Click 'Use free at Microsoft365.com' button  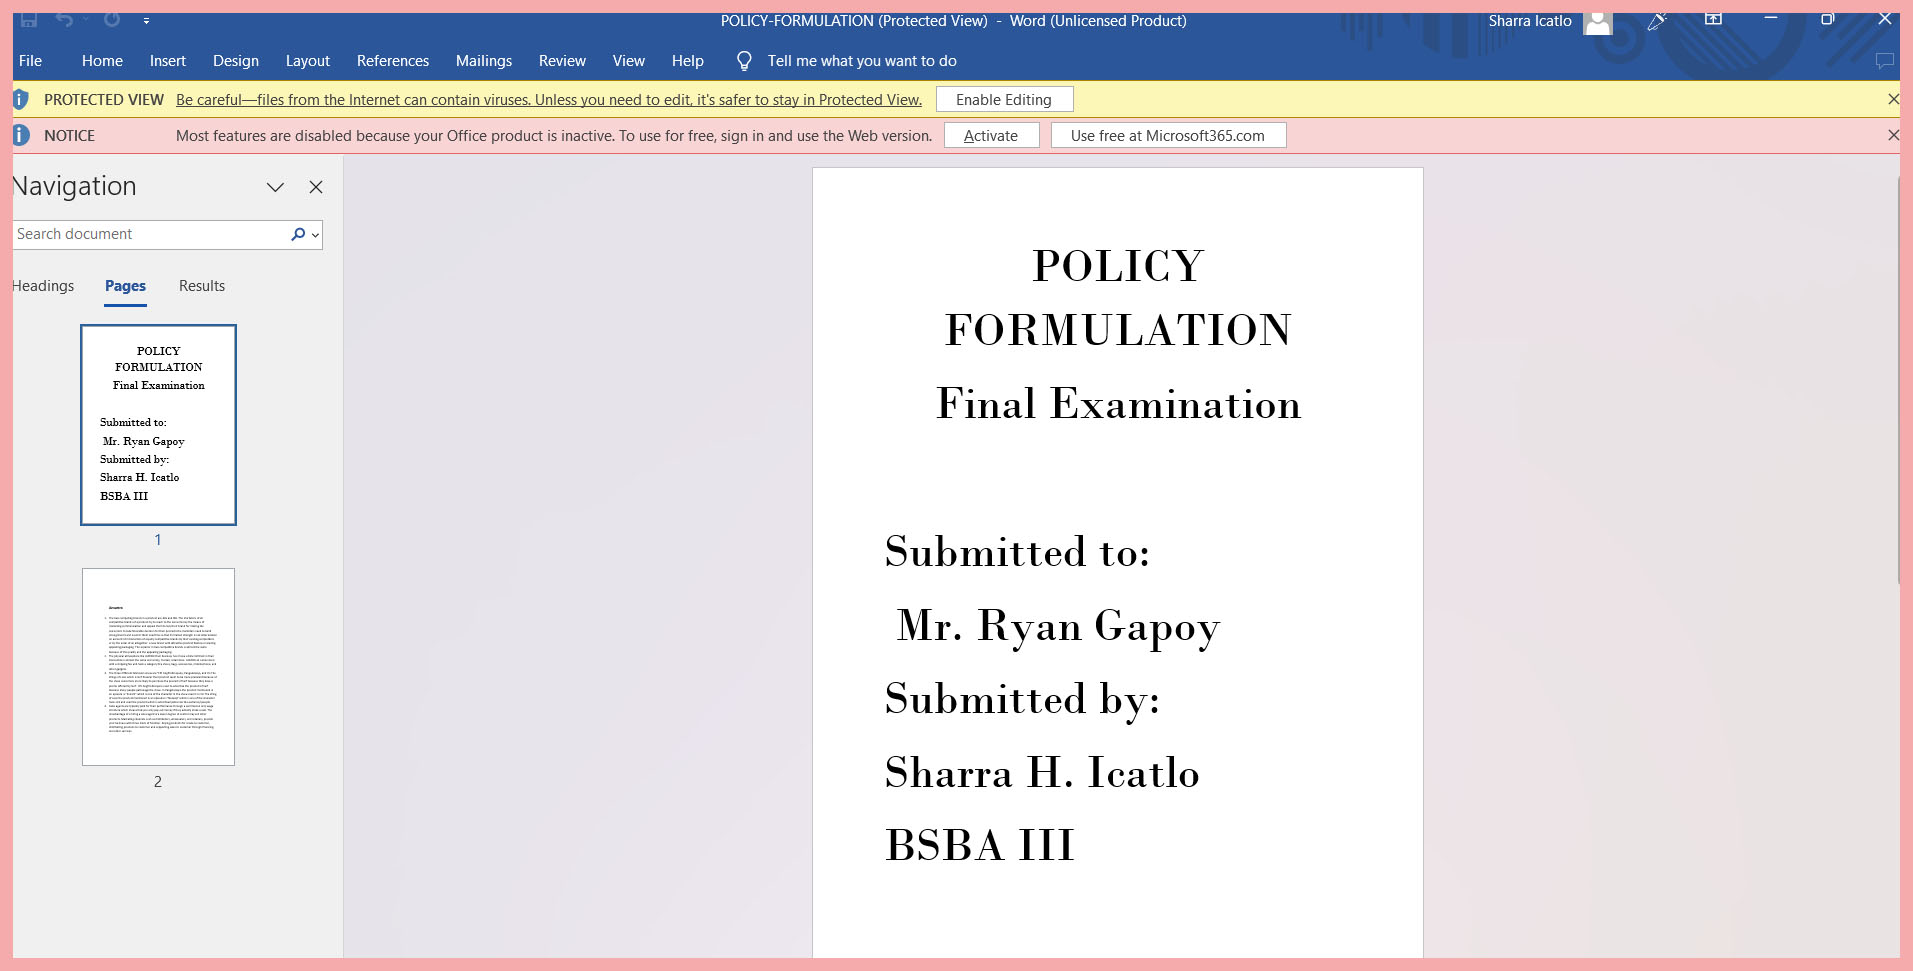click(x=1168, y=136)
